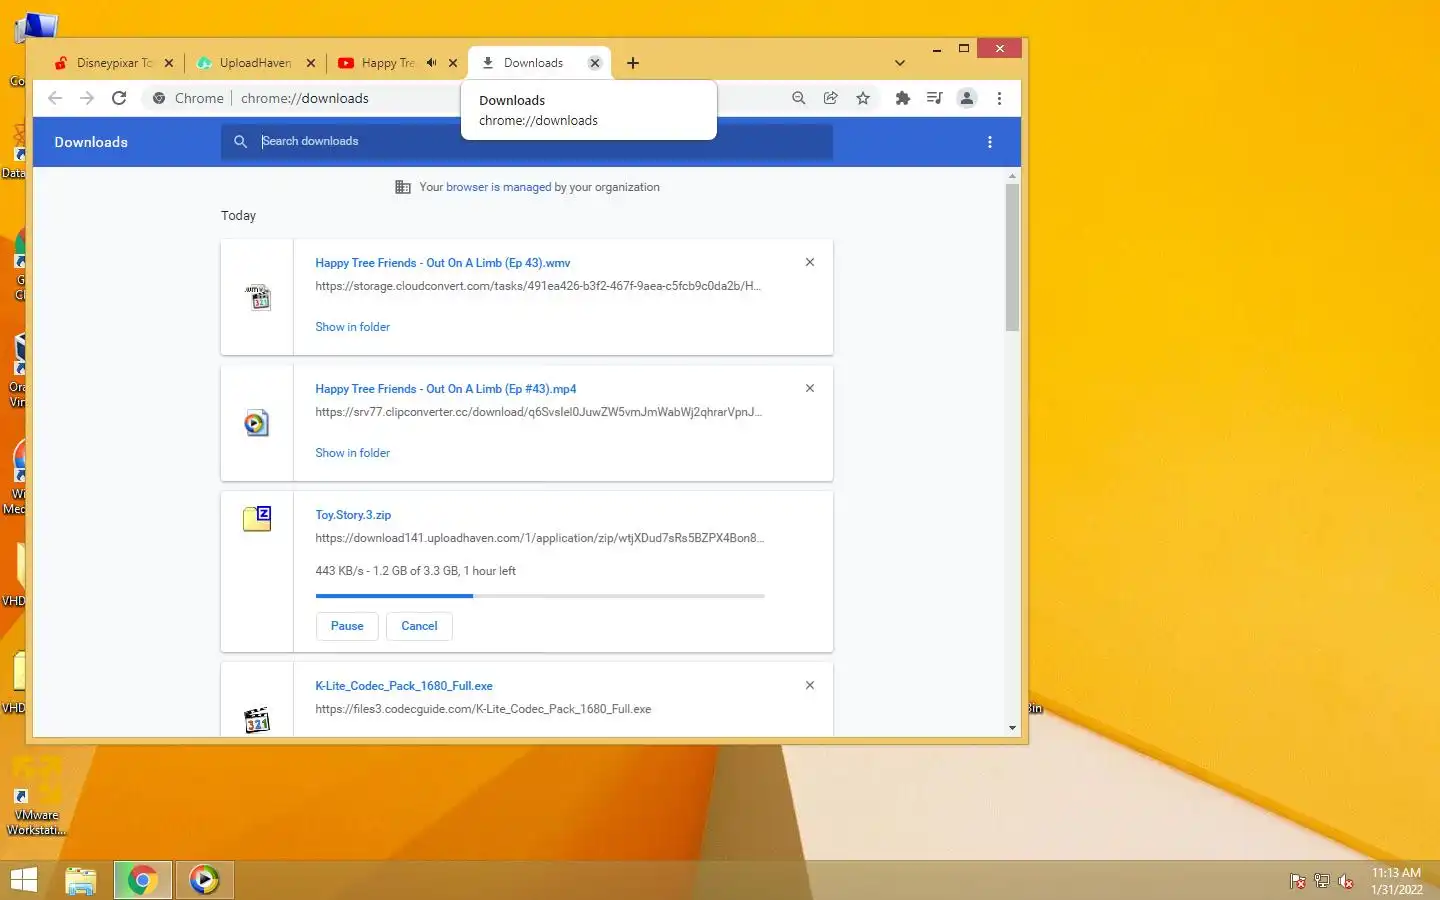Close the Downloads tab

595,63
